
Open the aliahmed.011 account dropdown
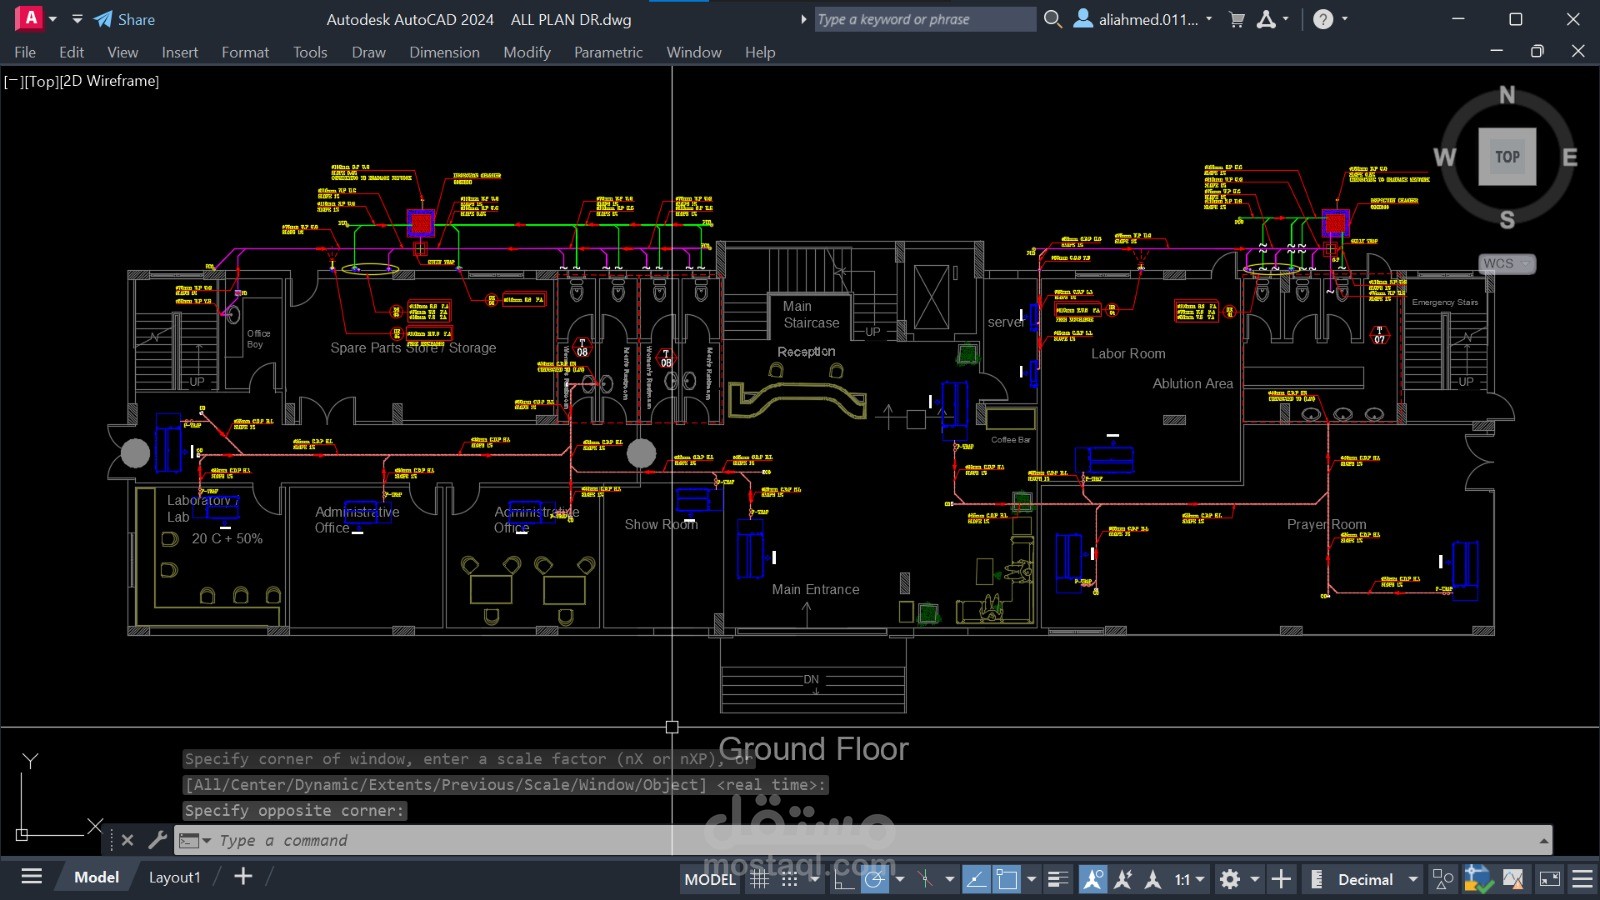tap(1155, 19)
